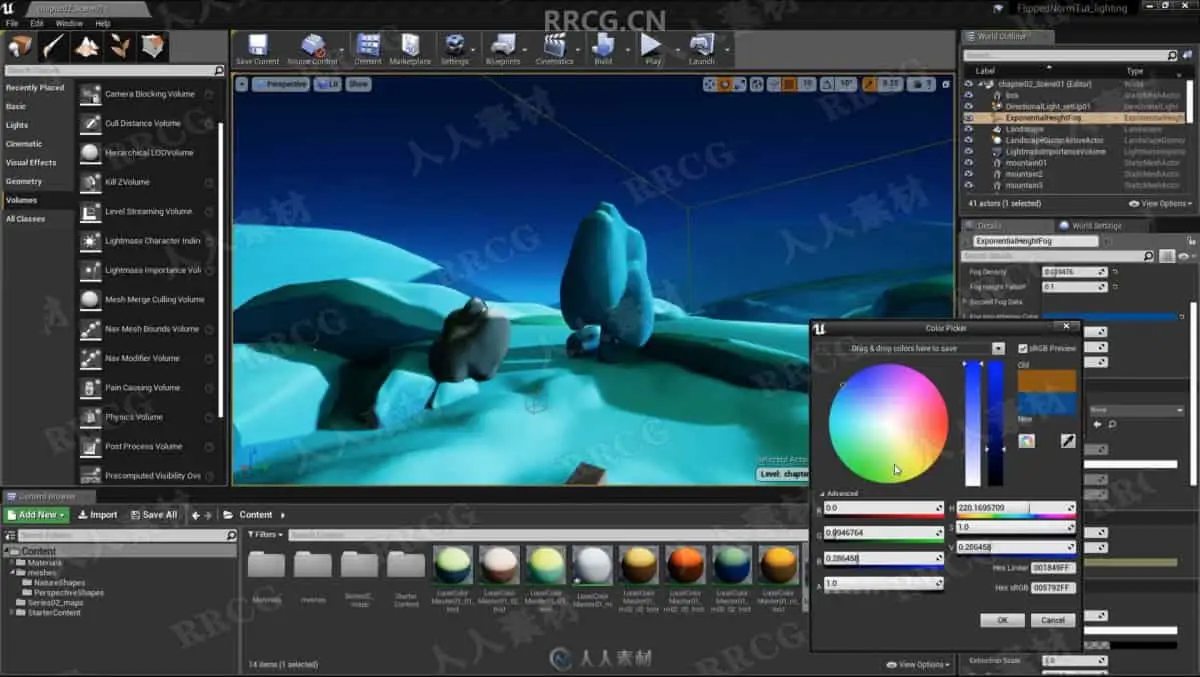Click the Old color swatch
The height and width of the screenshot is (677, 1200).
point(1047,381)
